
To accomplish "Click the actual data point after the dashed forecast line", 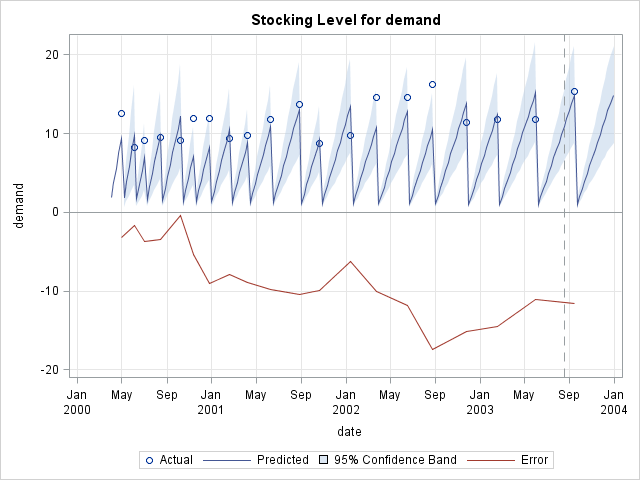I will click(x=574, y=91).
